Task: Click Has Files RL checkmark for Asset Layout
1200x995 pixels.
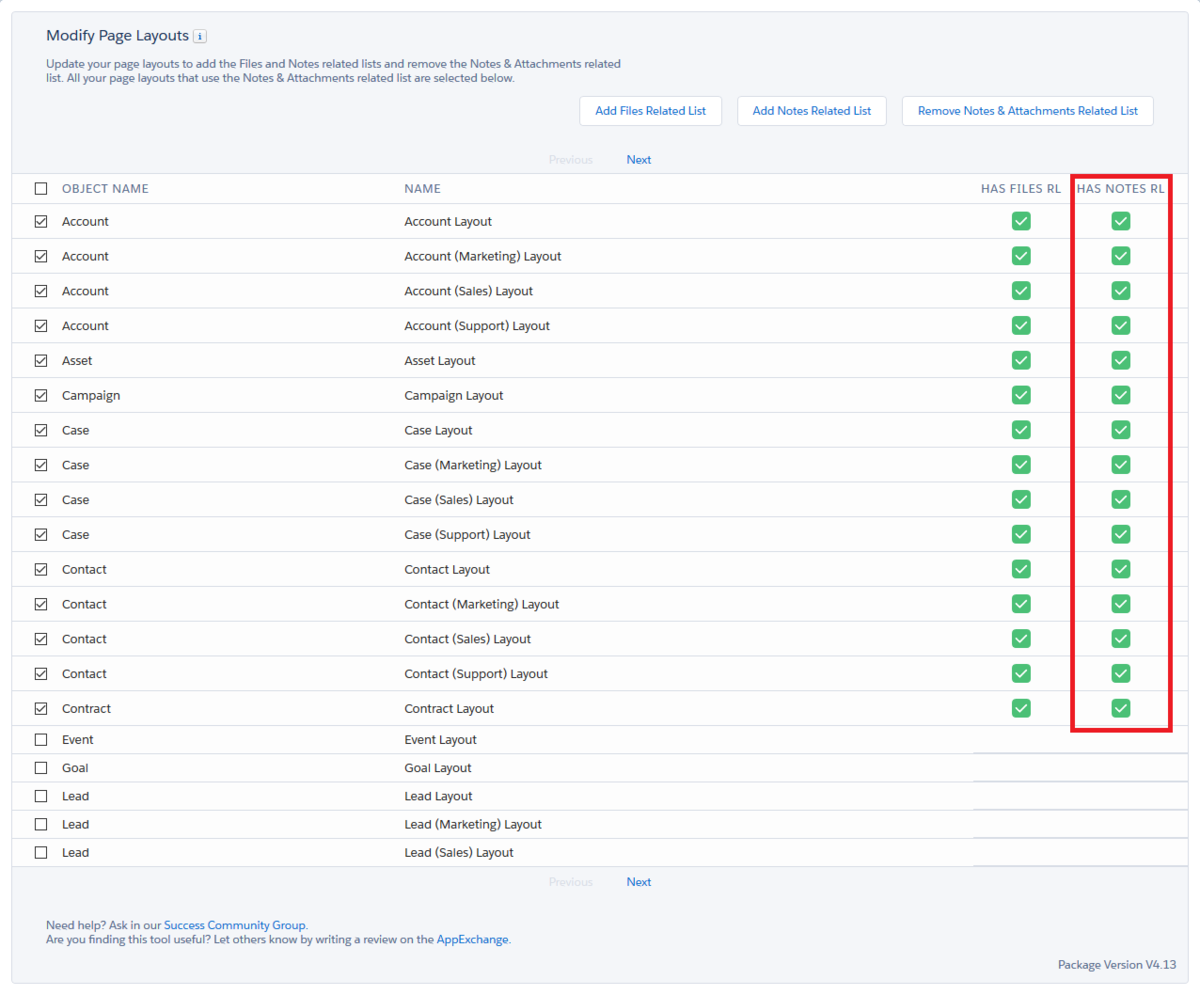Action: [1021, 360]
